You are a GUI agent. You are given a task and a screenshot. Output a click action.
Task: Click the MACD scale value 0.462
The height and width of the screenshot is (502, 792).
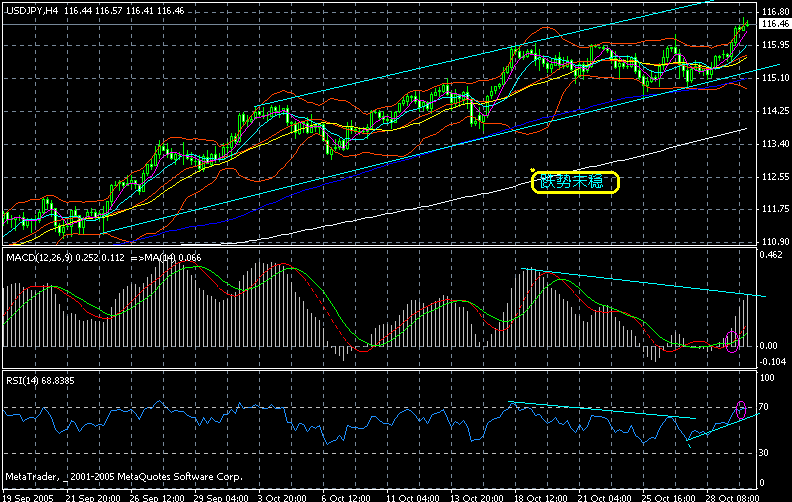click(771, 255)
